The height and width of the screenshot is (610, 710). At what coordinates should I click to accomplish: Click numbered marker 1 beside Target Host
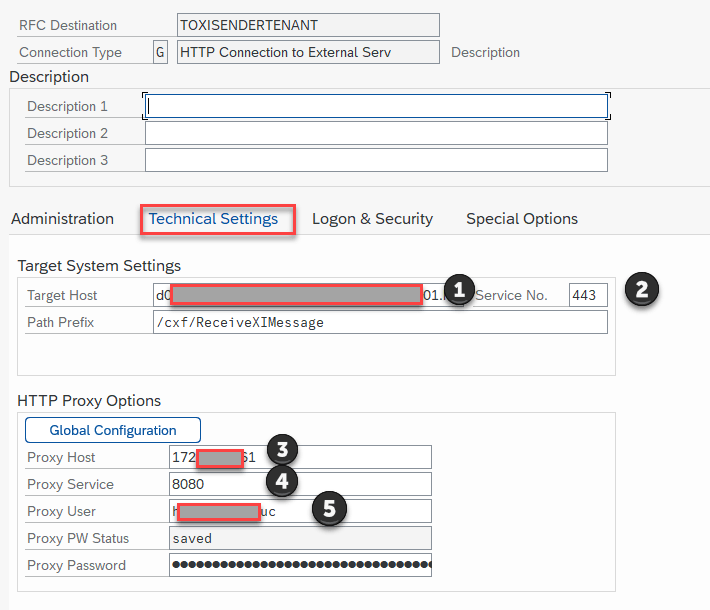tap(458, 290)
